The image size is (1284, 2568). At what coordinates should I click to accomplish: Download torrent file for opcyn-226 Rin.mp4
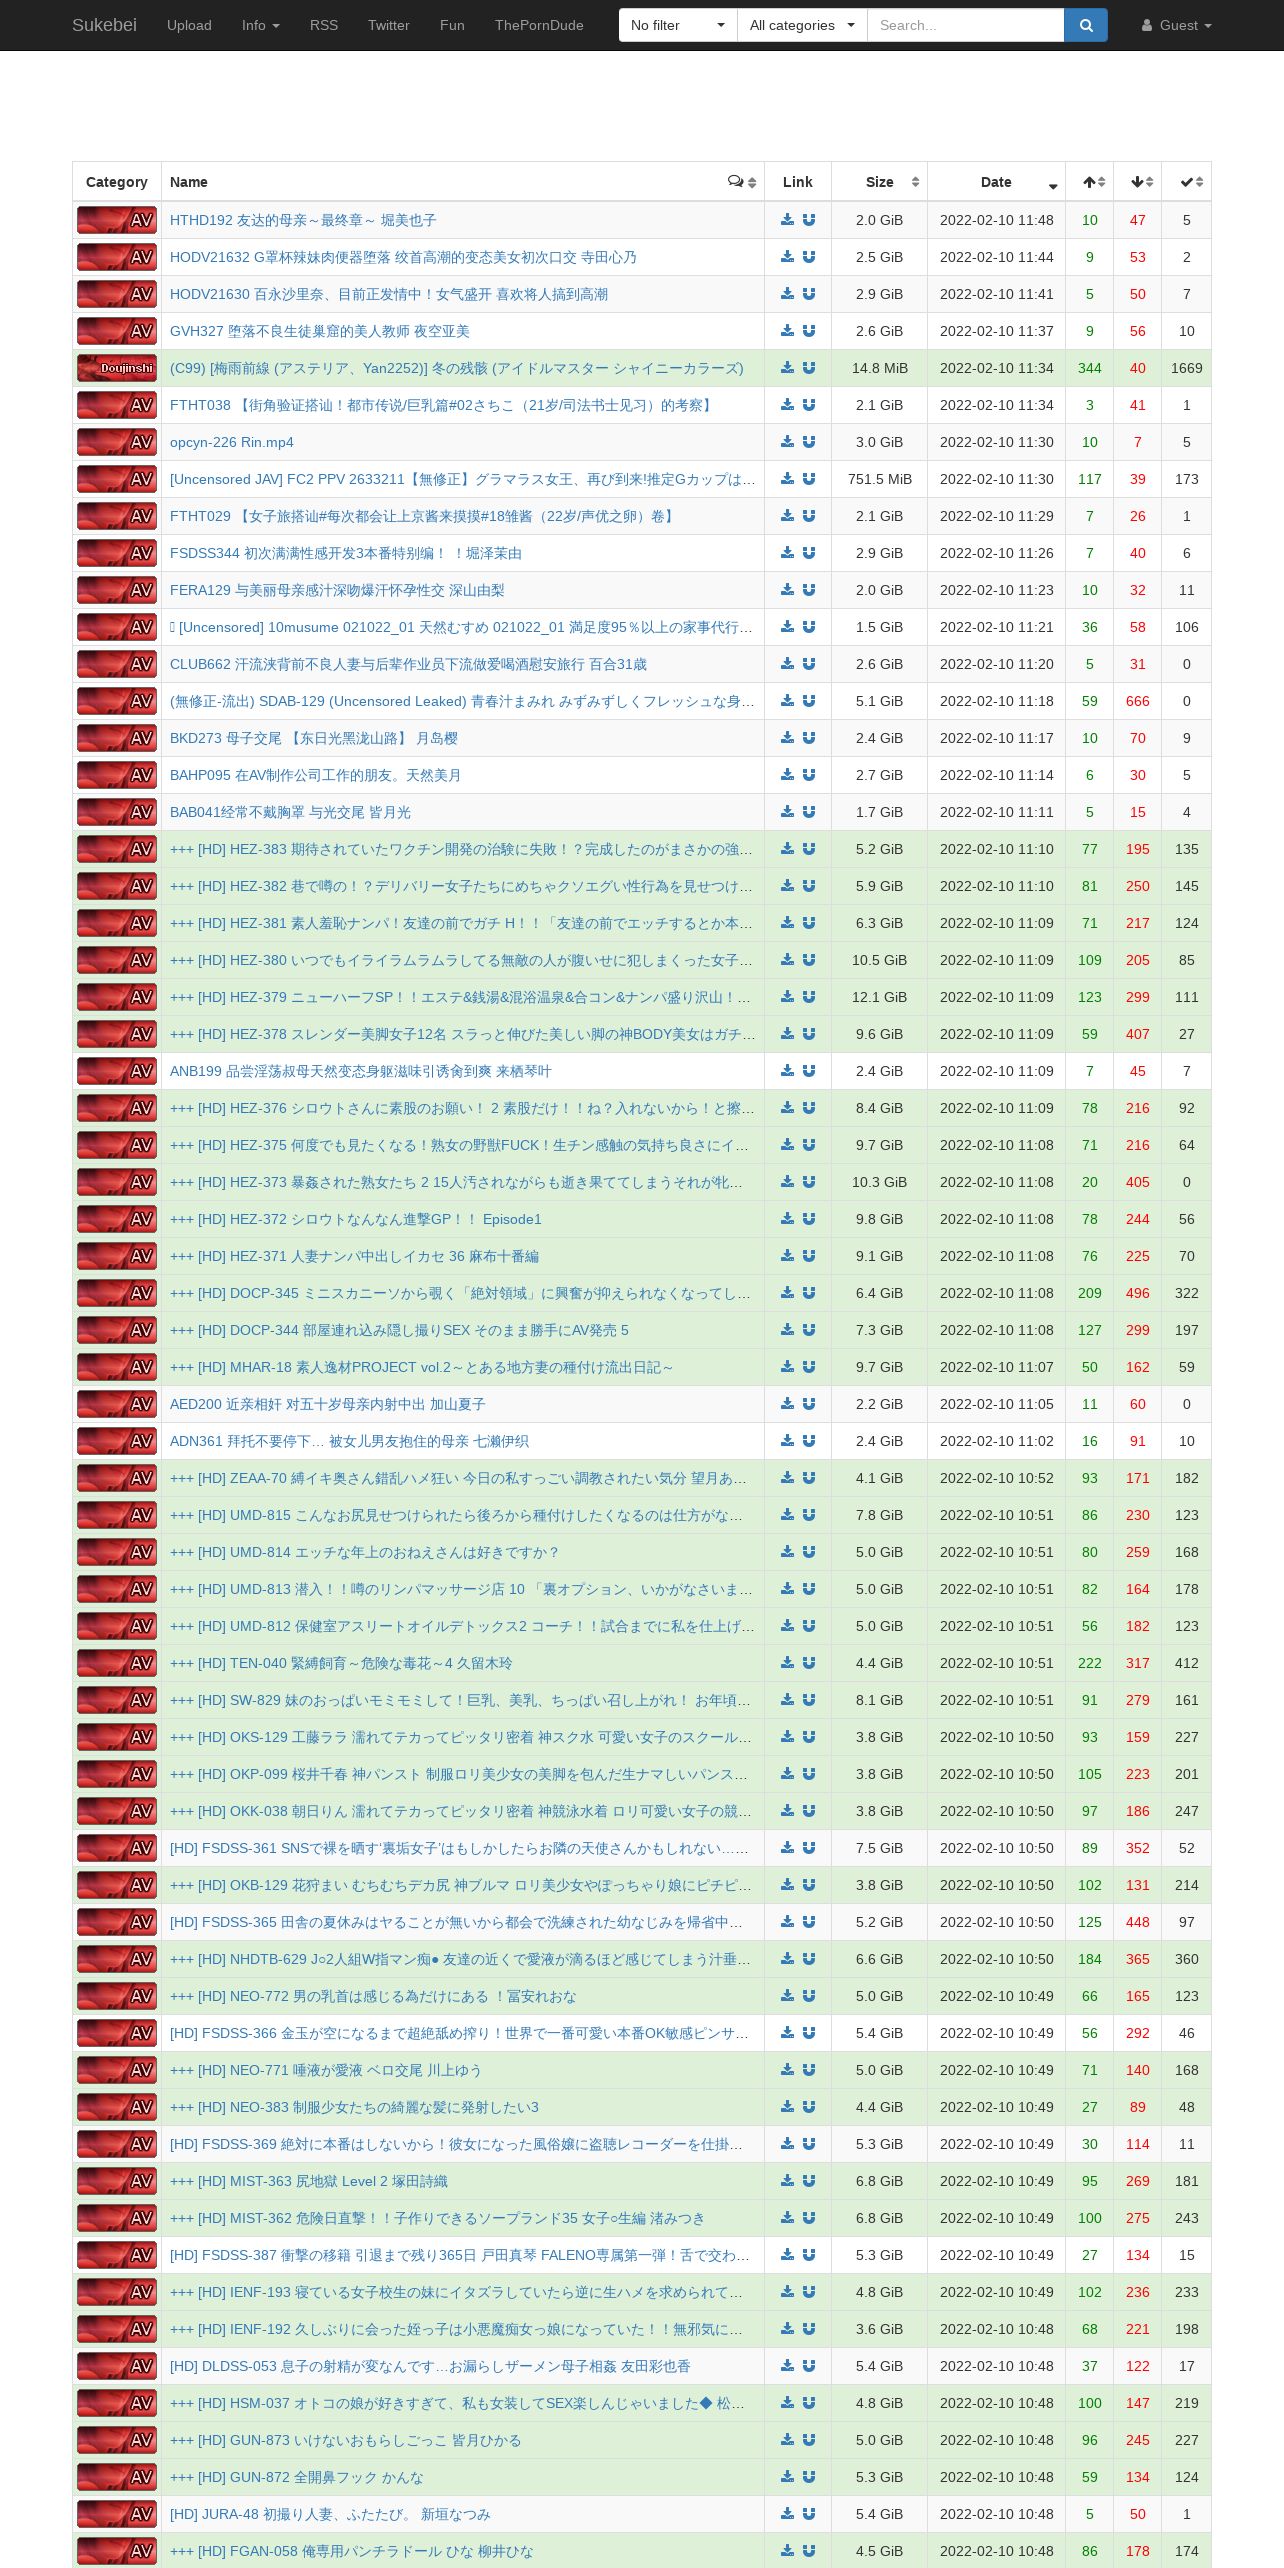(x=787, y=442)
